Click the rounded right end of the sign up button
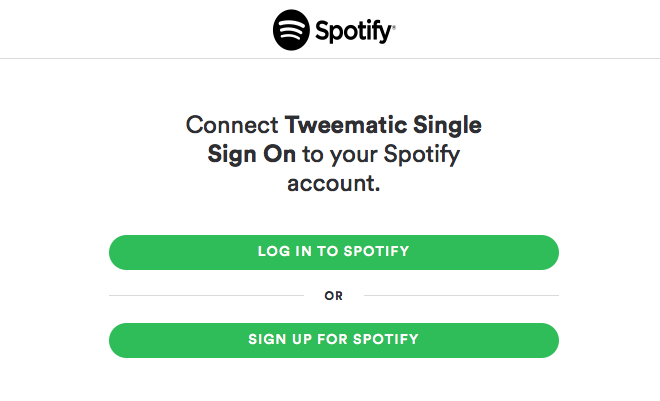 pos(546,340)
